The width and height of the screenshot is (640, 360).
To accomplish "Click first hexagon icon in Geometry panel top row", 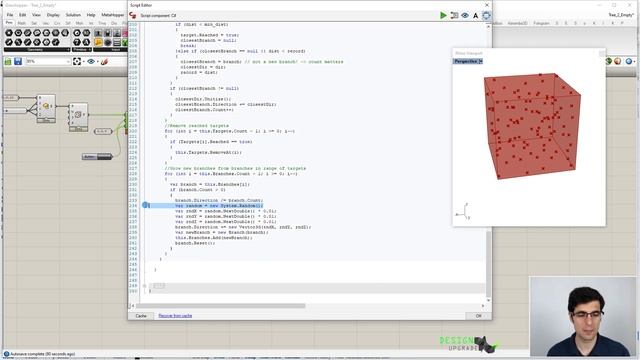I will coord(9,33).
